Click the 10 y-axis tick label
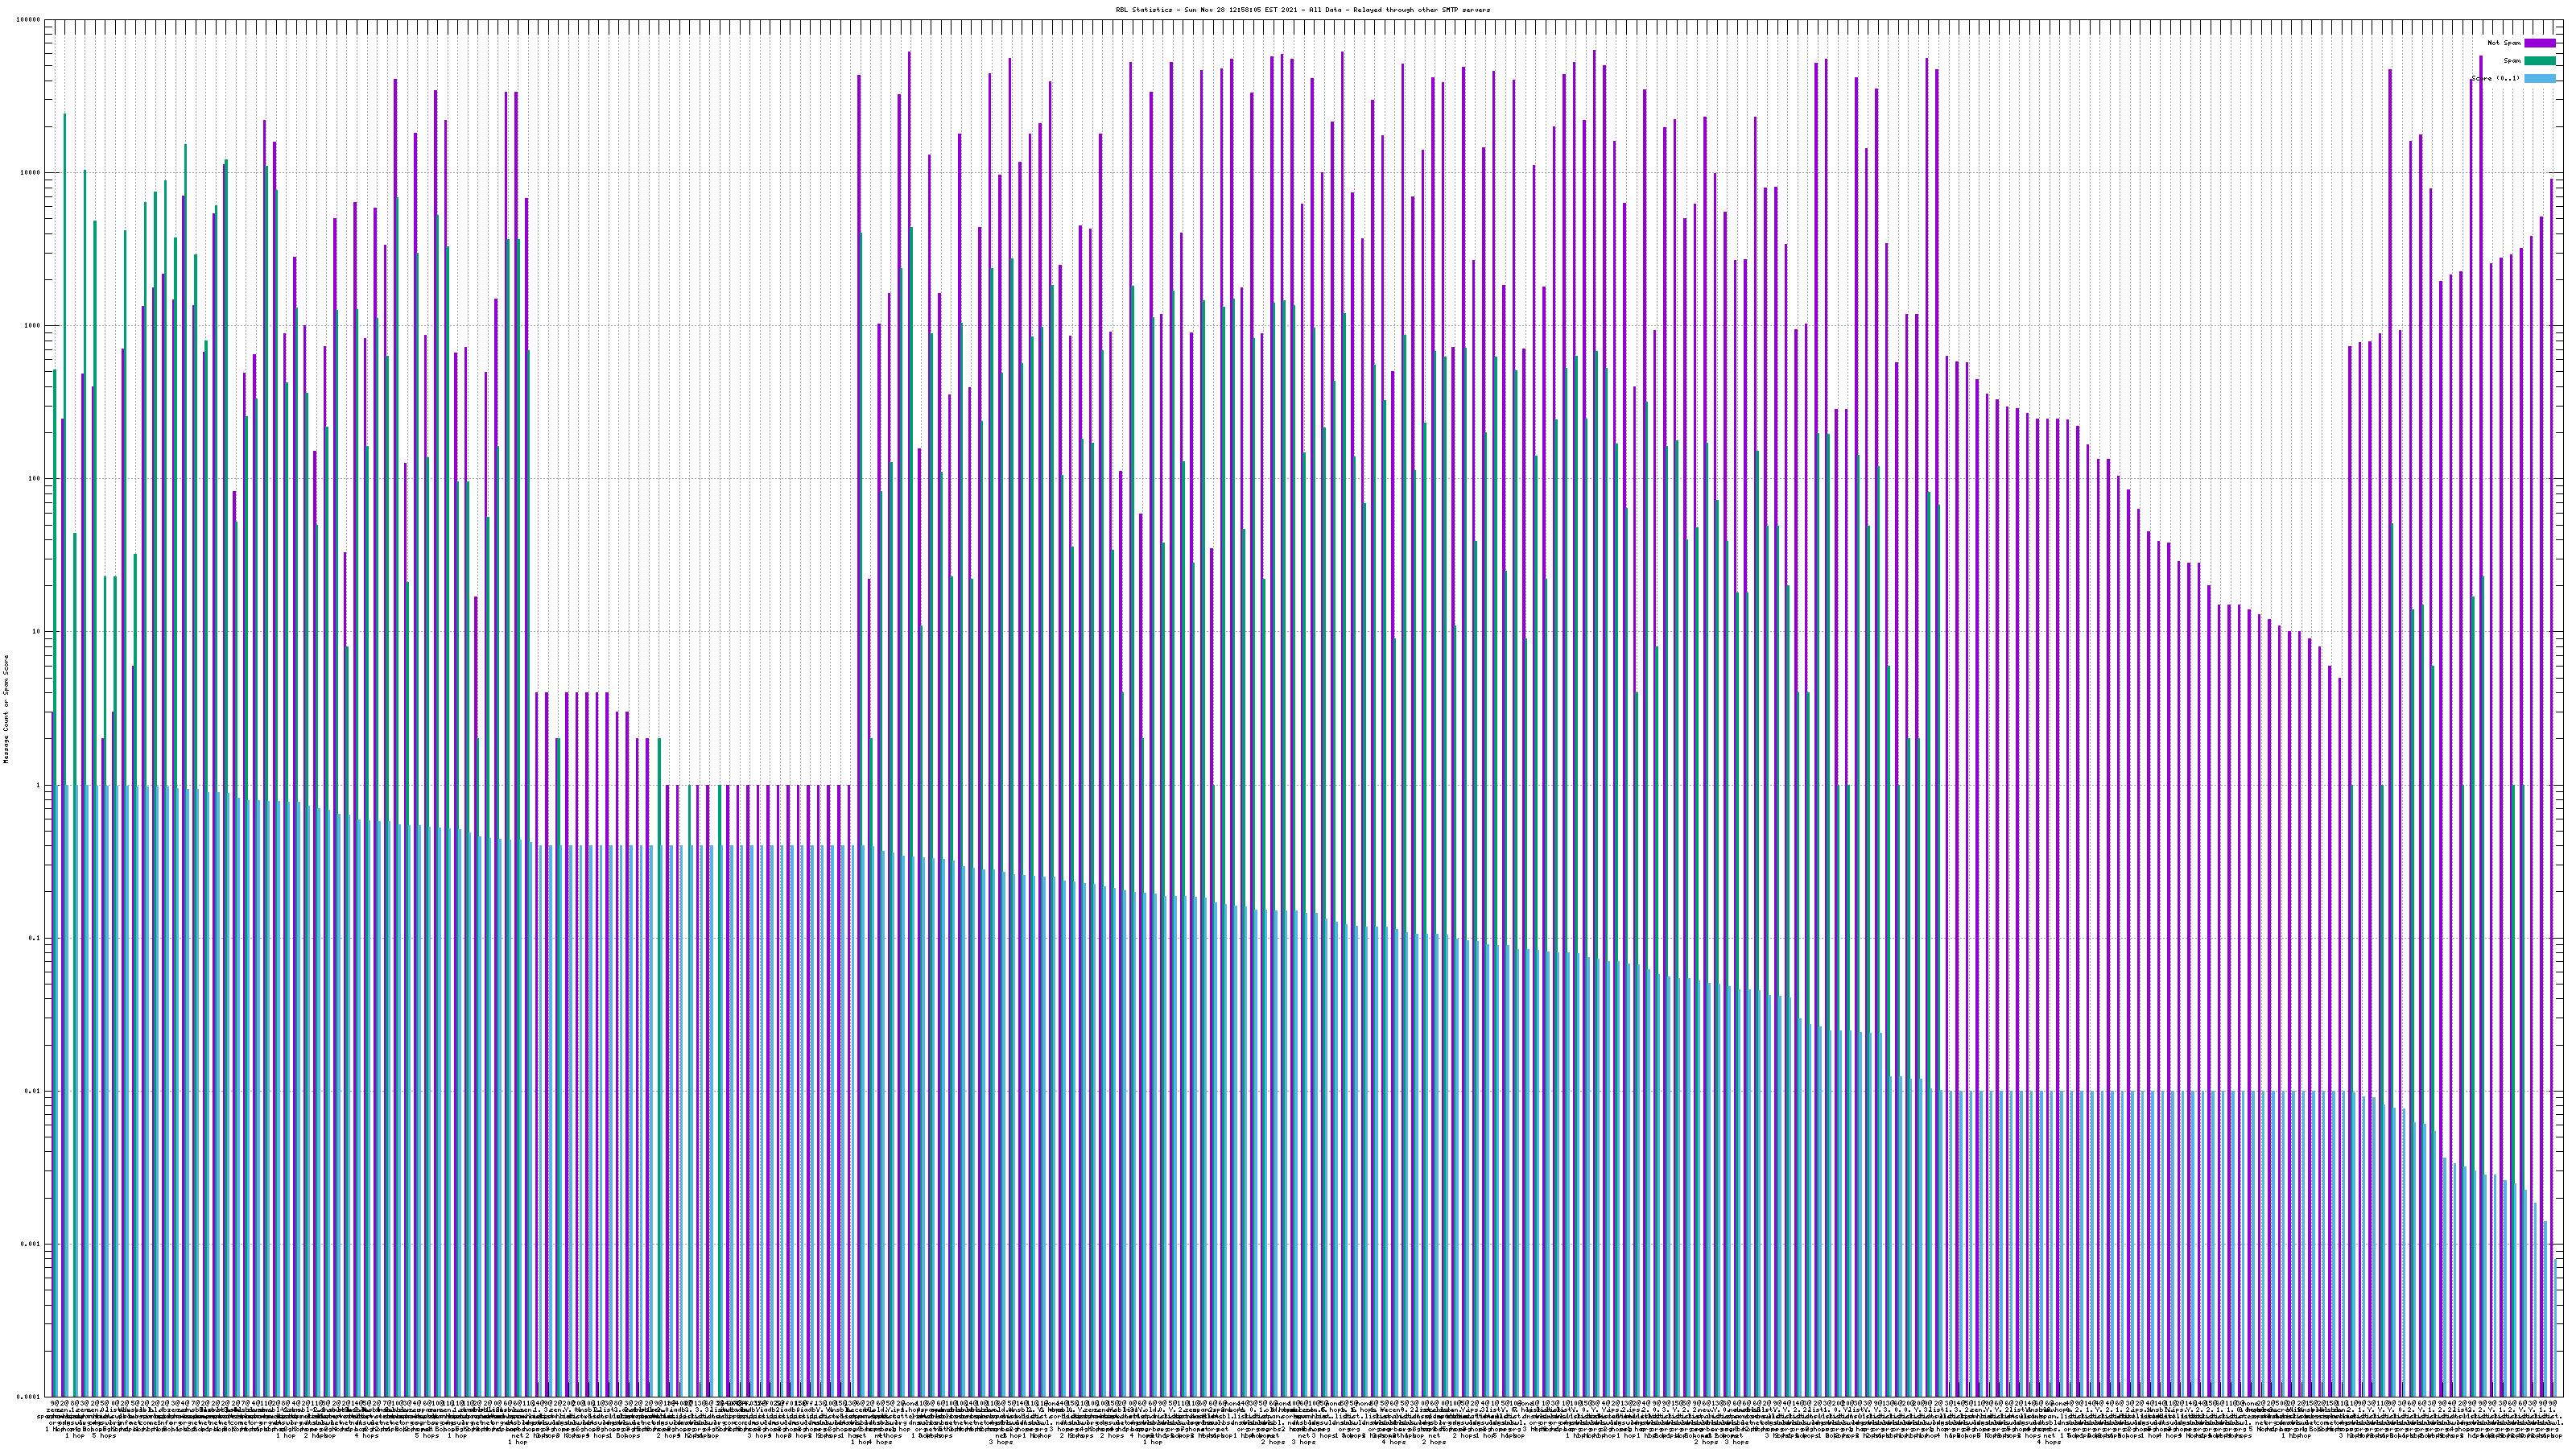2576x1449 pixels. pos(37,632)
